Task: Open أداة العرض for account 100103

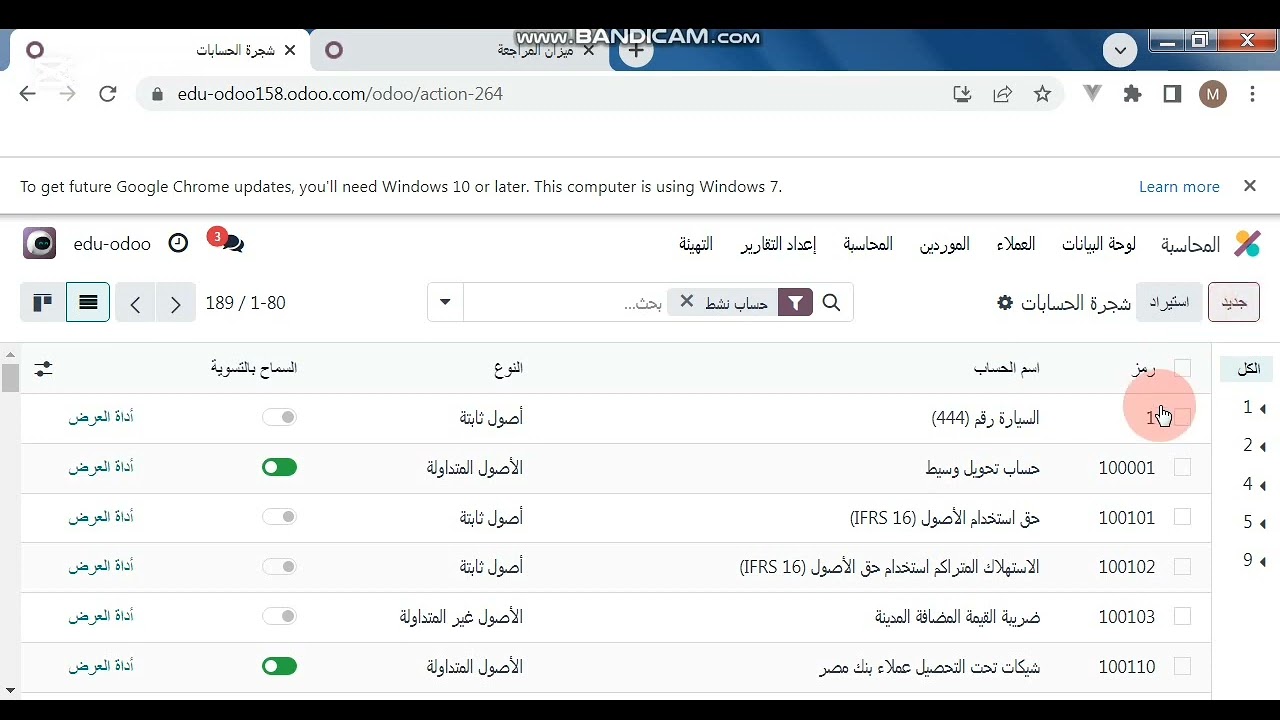Action: point(101,617)
